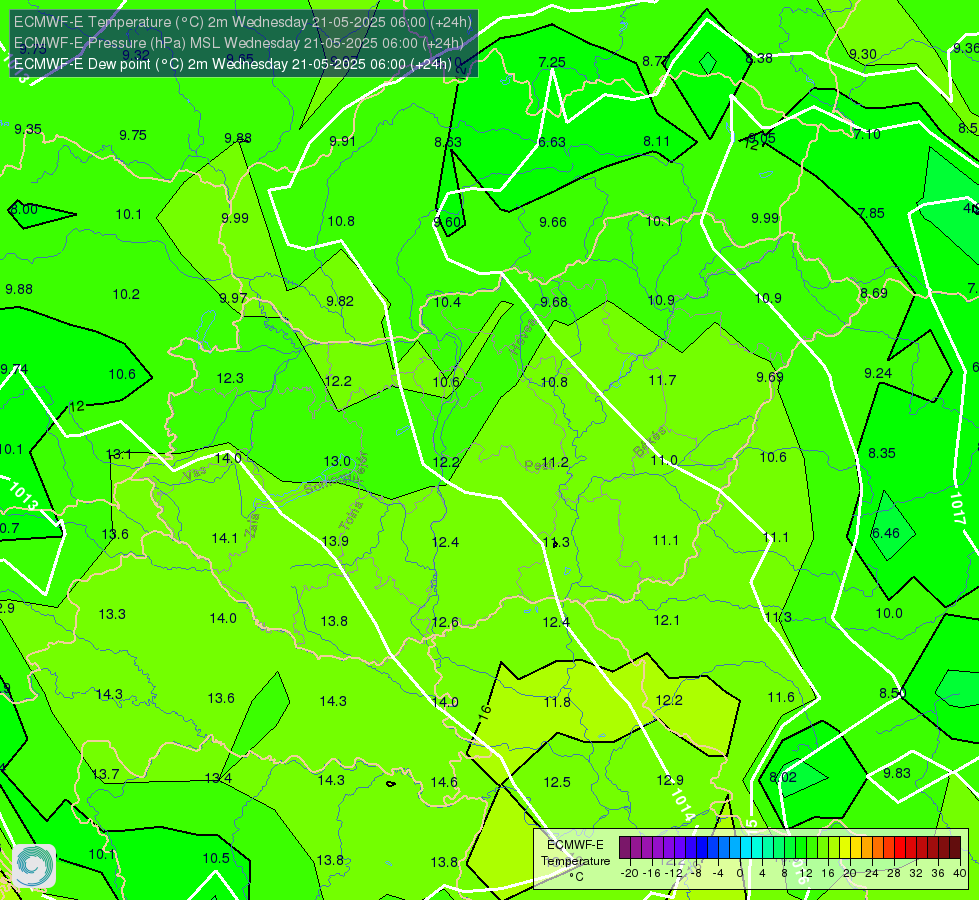
Task: Click the legend title 'ECMWF-E Temperature °C'
Action: click(575, 861)
